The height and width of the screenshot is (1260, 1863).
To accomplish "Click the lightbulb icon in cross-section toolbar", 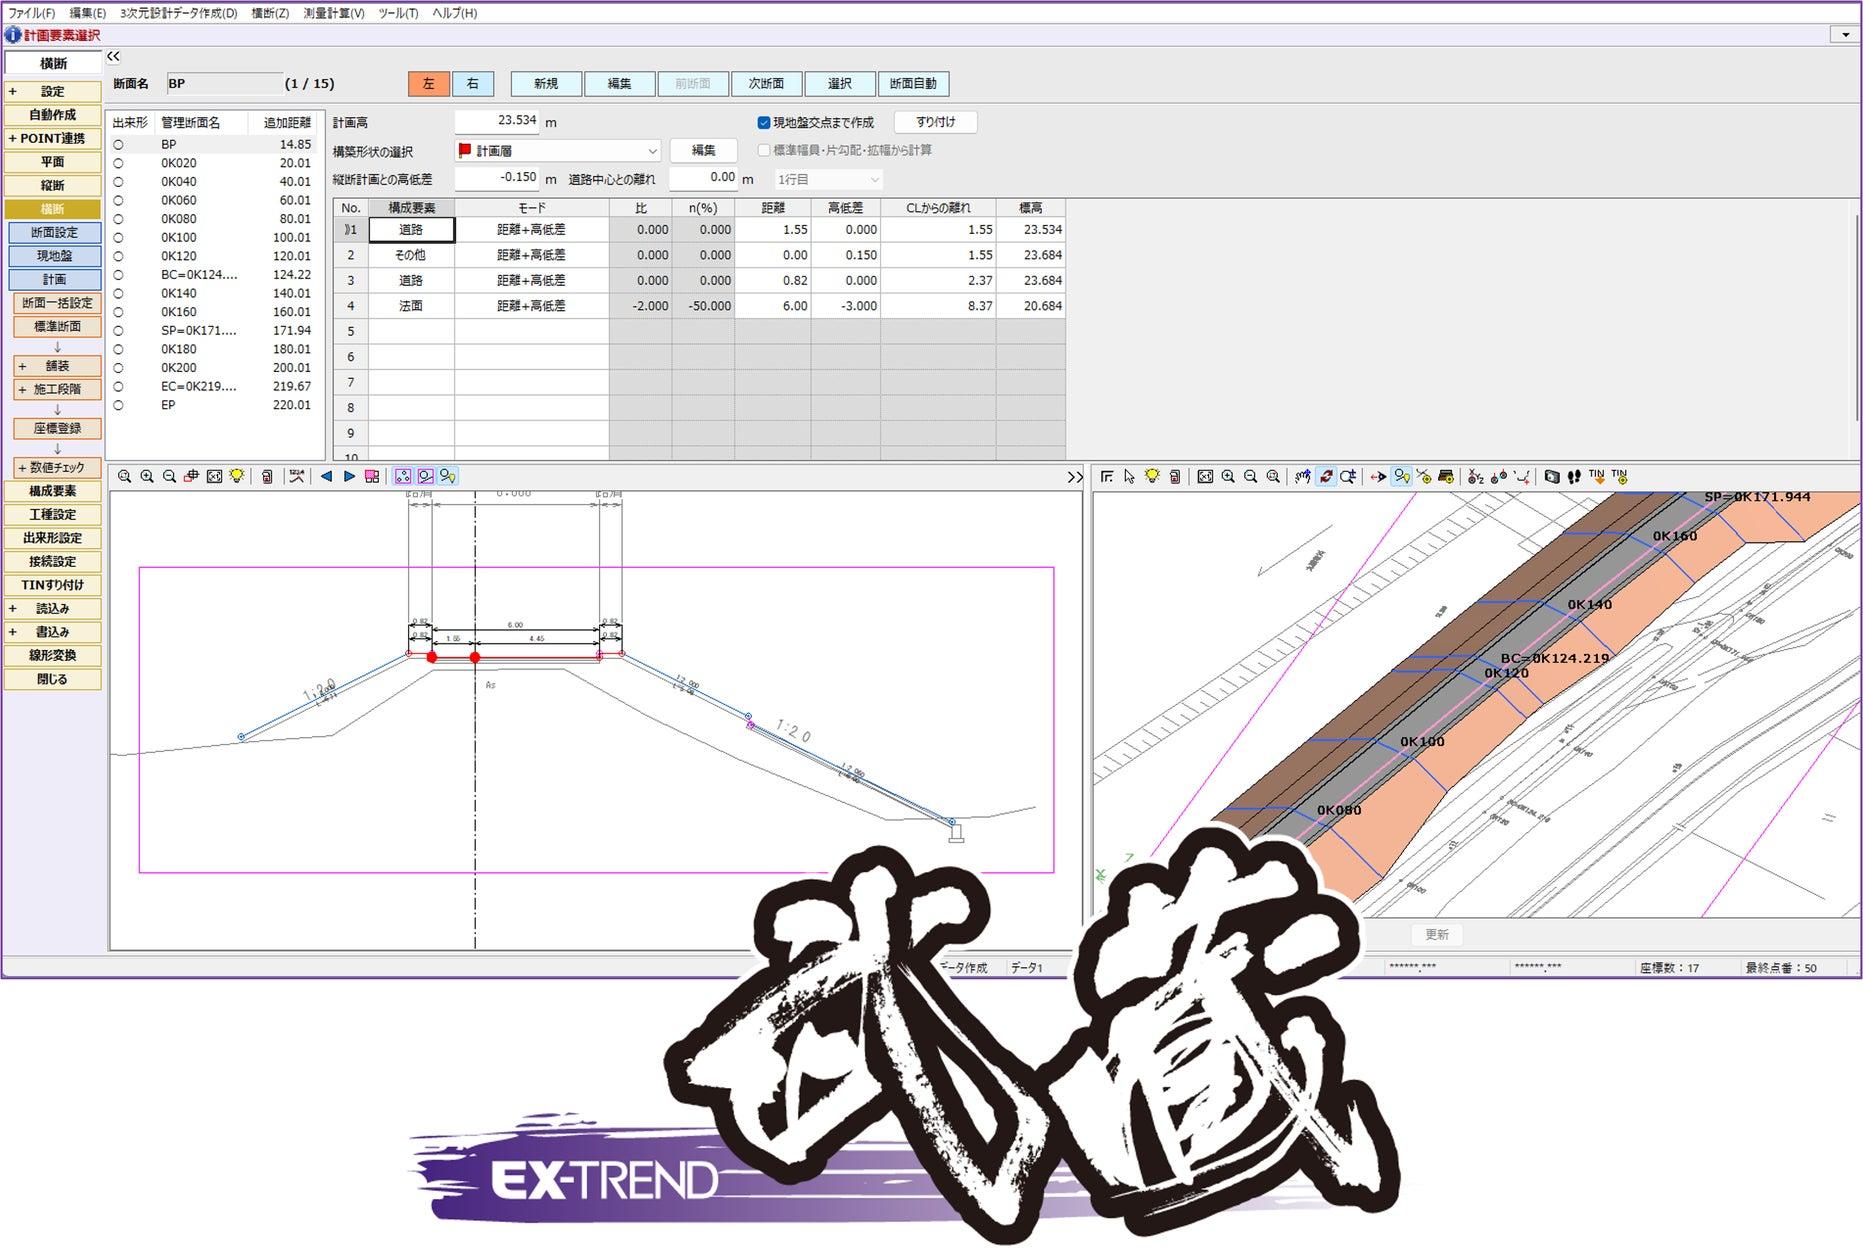I will (x=237, y=477).
